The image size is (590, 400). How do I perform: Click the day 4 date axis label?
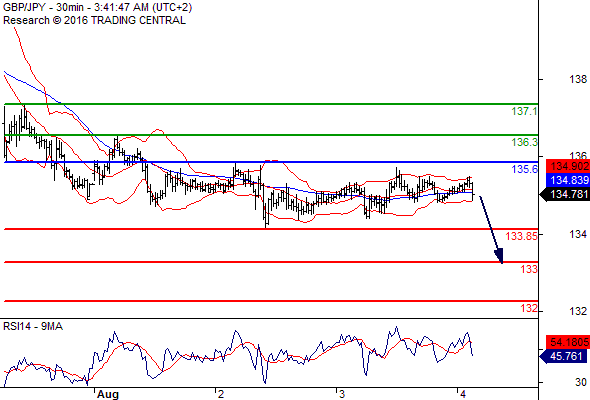(x=462, y=394)
